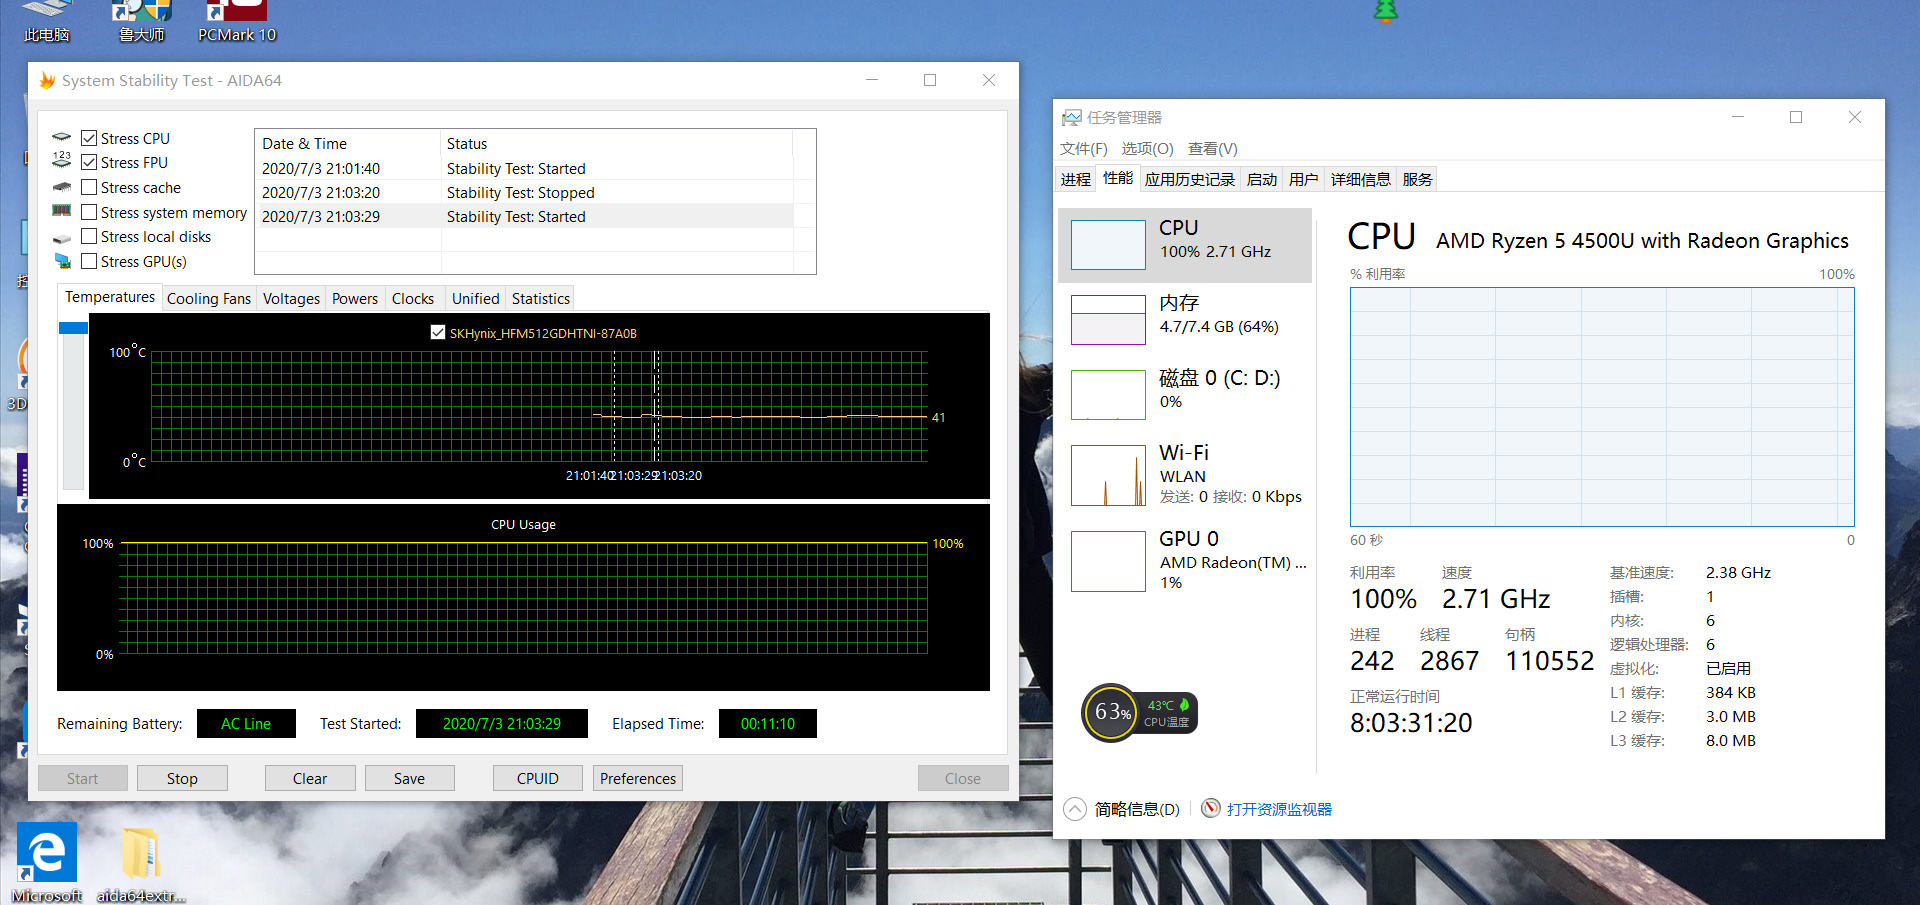Enable the Stress CPU checkbox
The image size is (1920, 905).
pos(89,138)
